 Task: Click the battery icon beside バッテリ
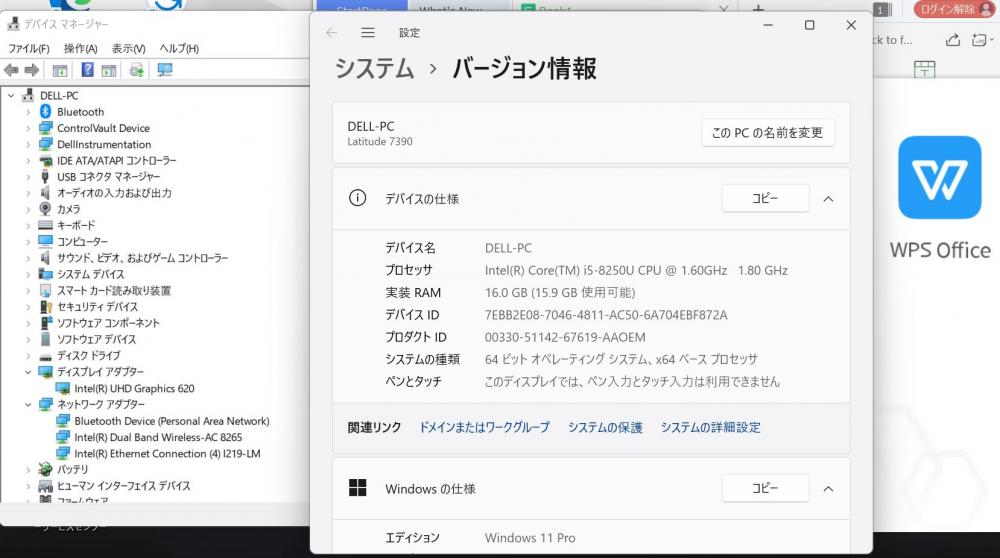tap(45, 469)
